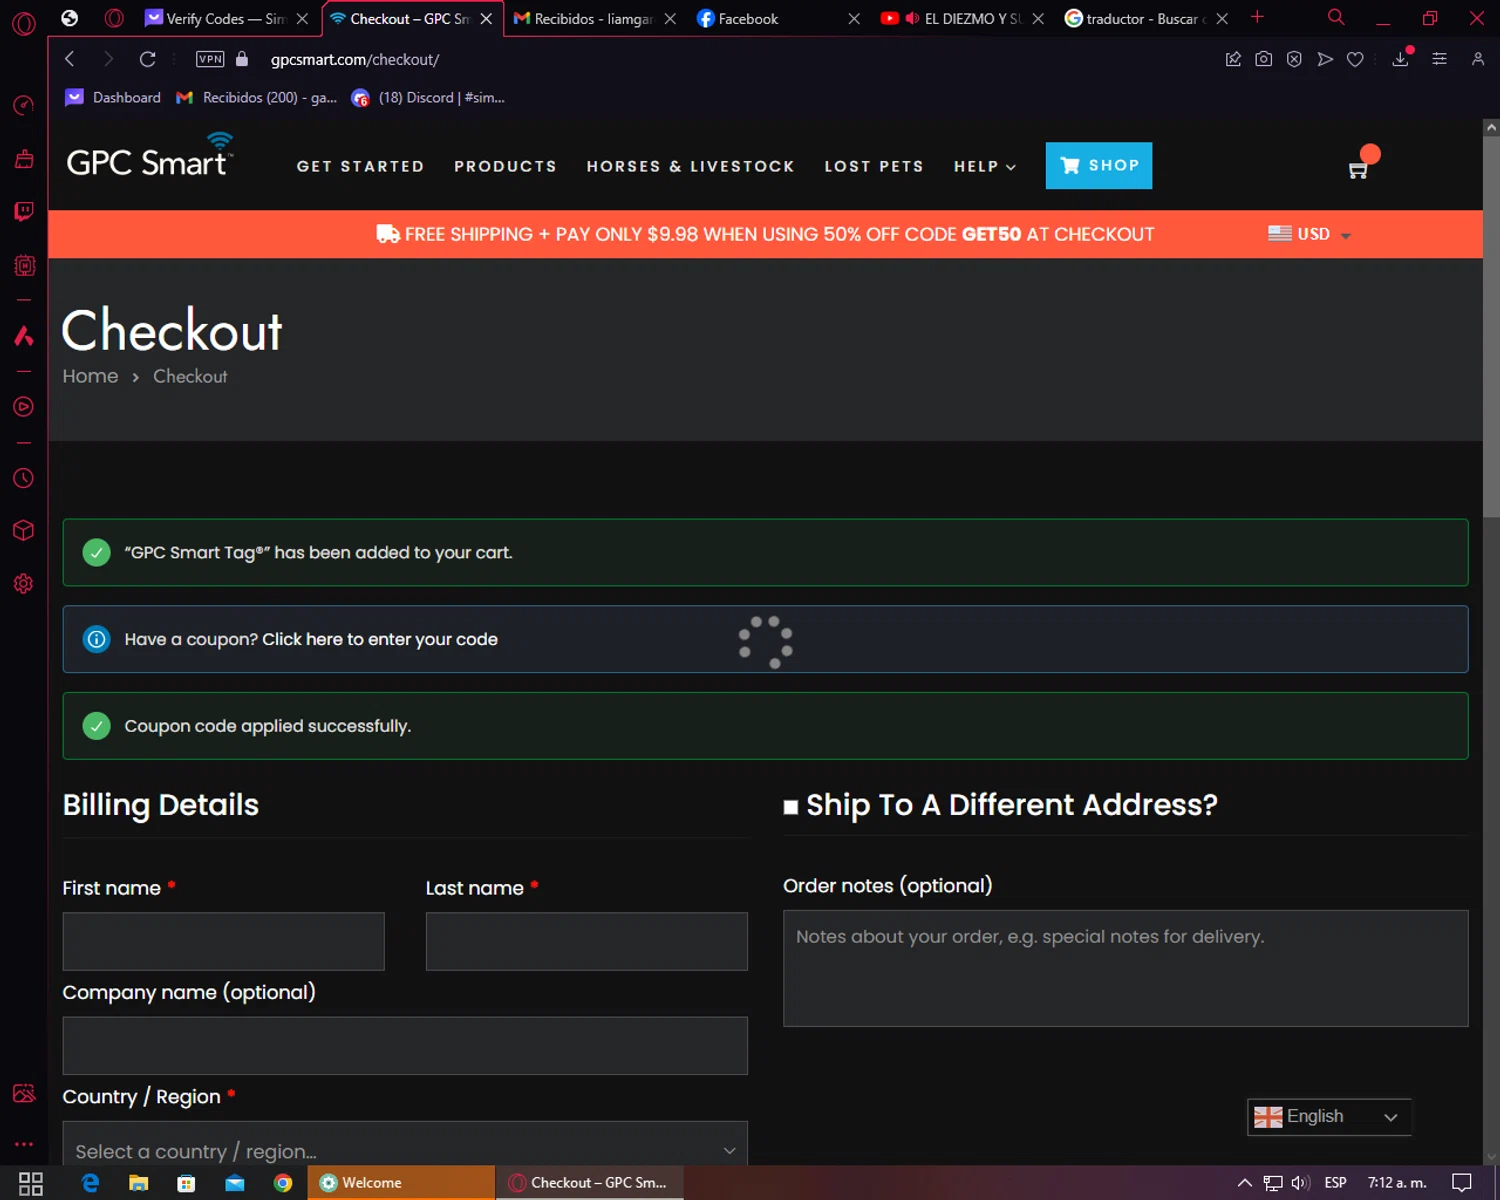Click here to enter your coupon code

379,639
